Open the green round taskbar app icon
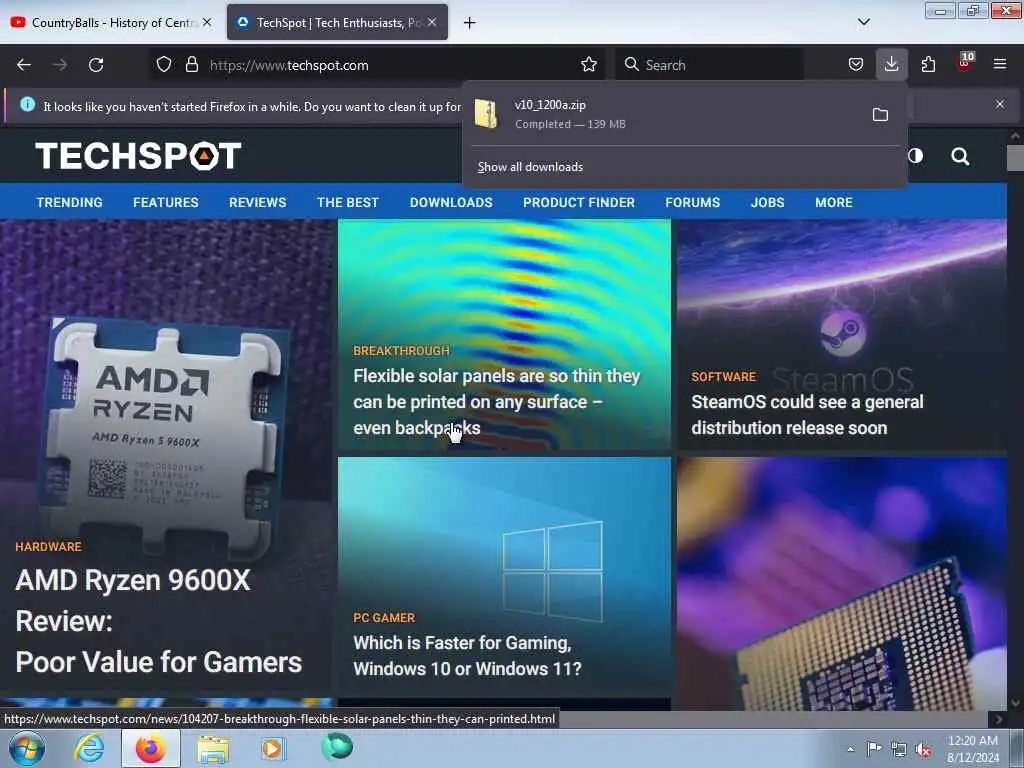Screen dimensions: 1024x768 pyautogui.click(x=337, y=747)
